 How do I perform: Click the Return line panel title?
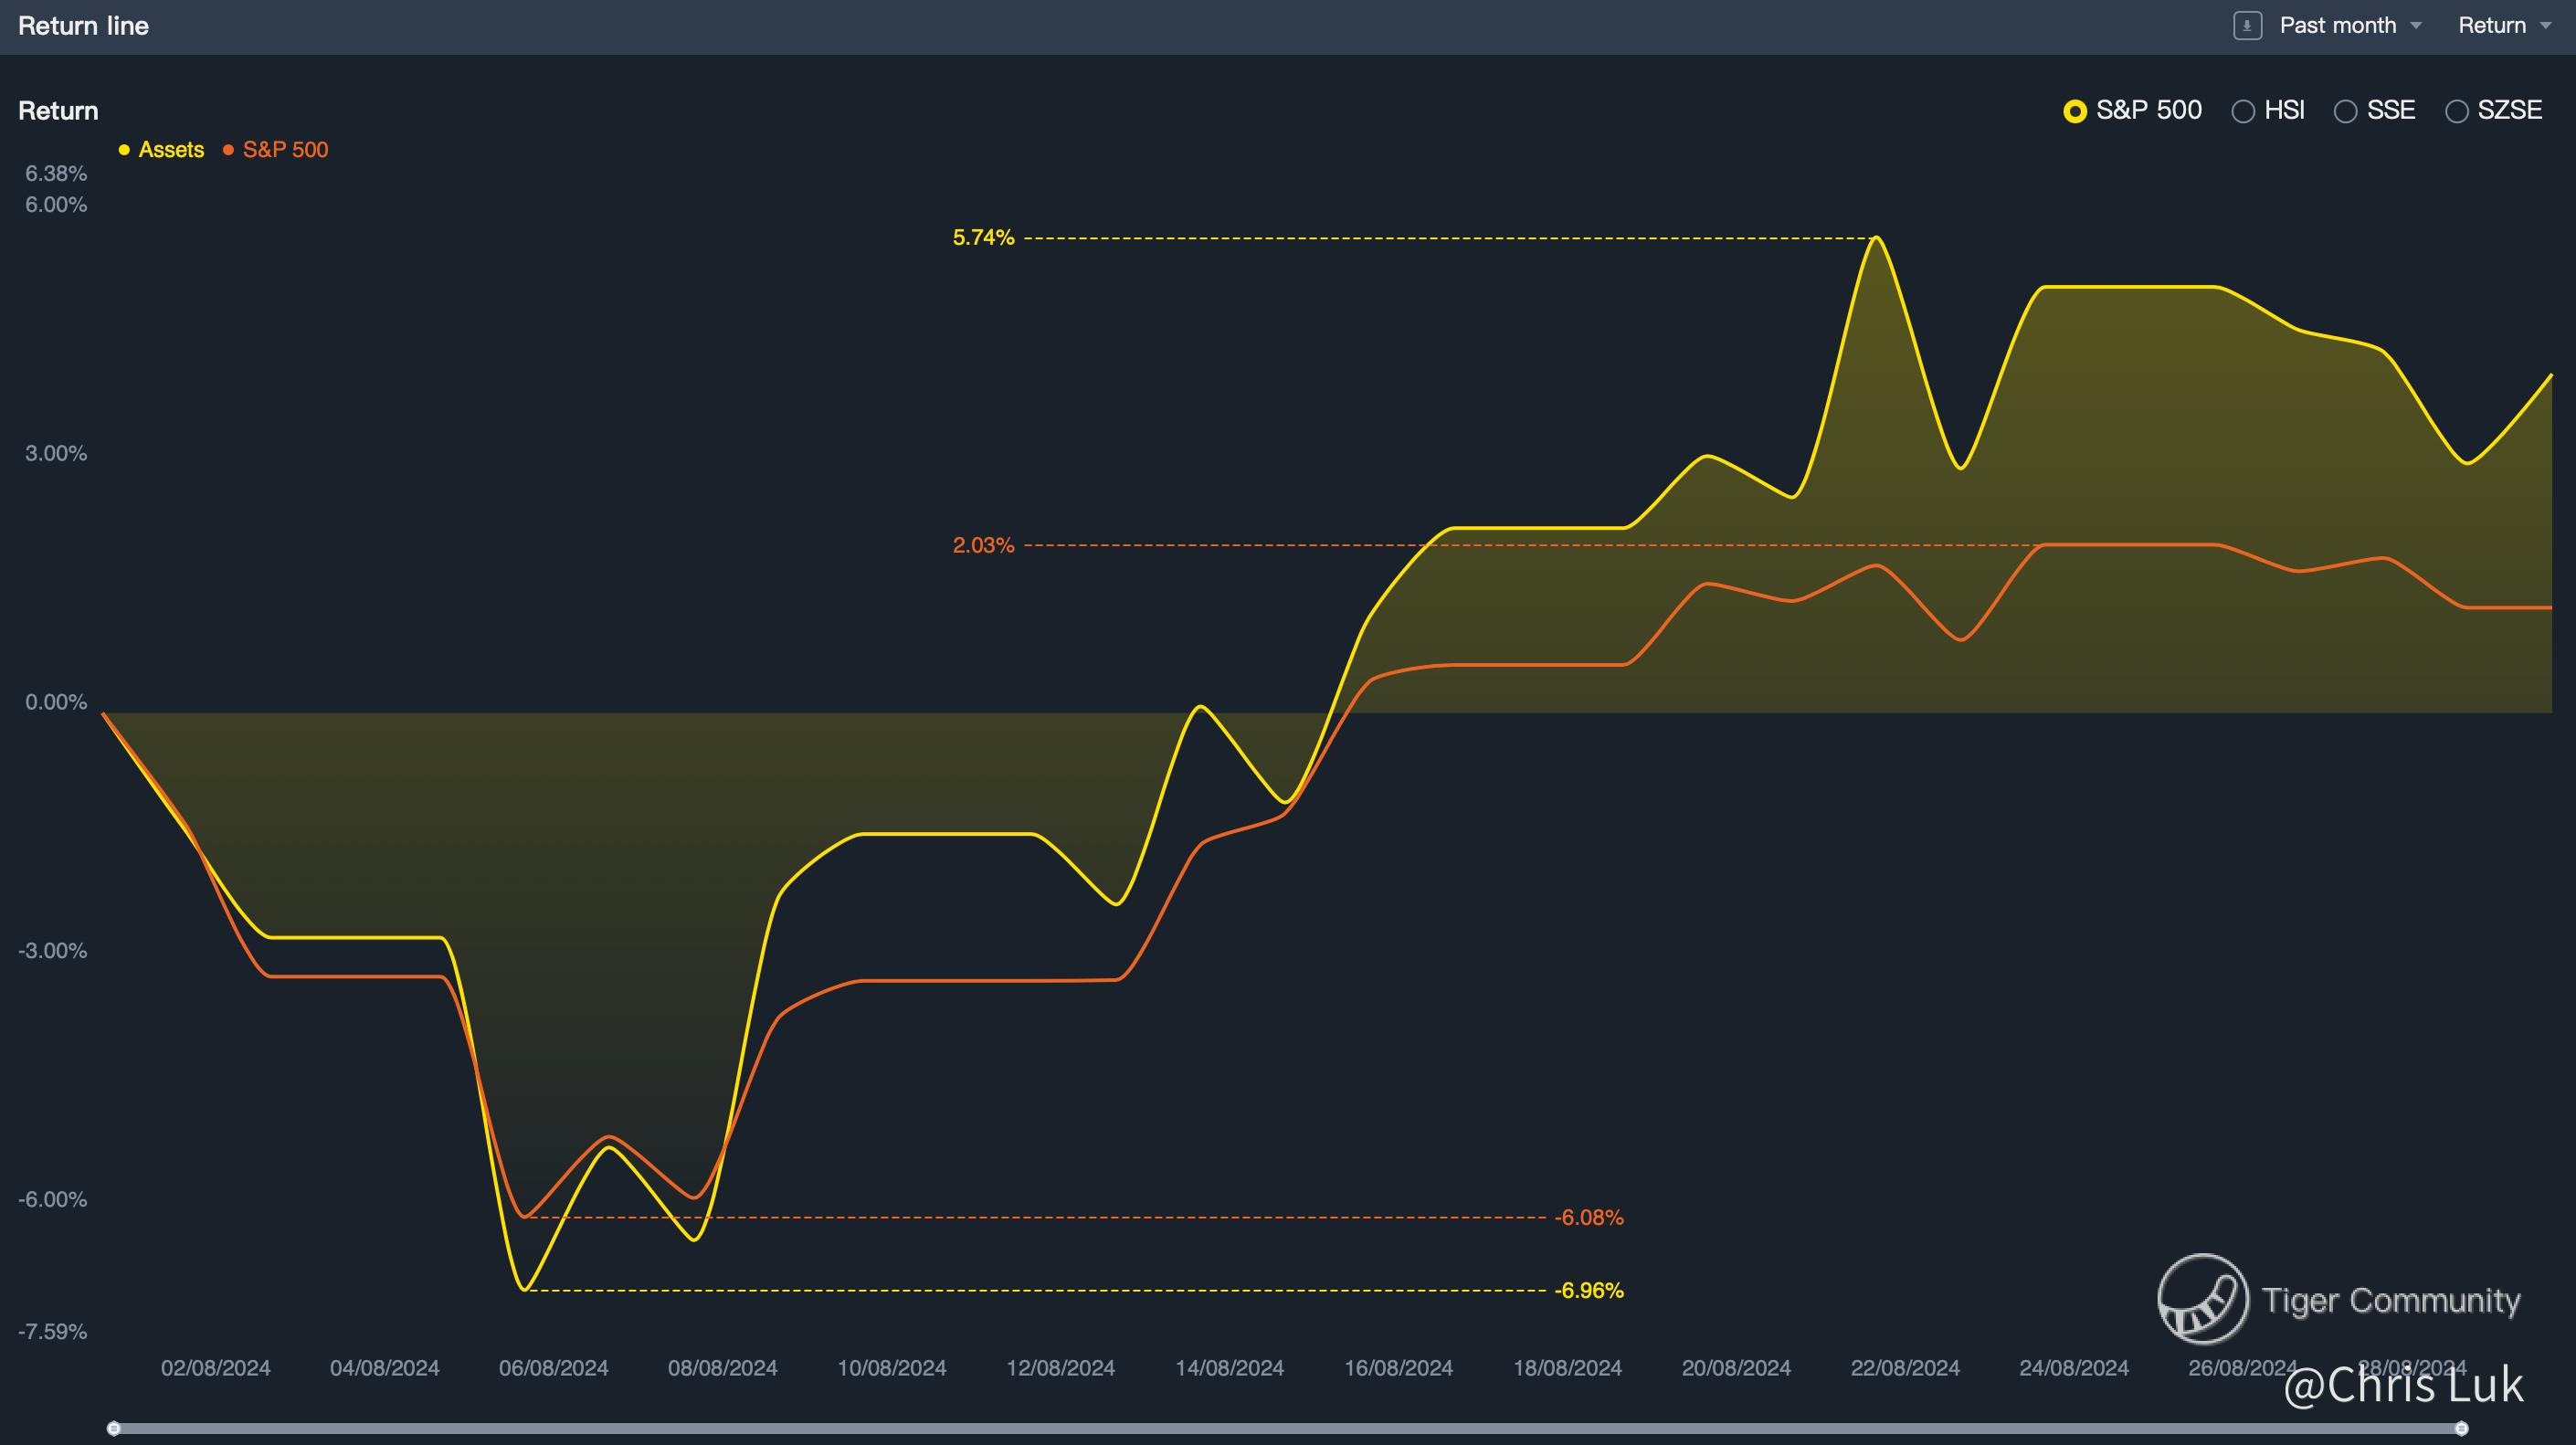(83, 26)
